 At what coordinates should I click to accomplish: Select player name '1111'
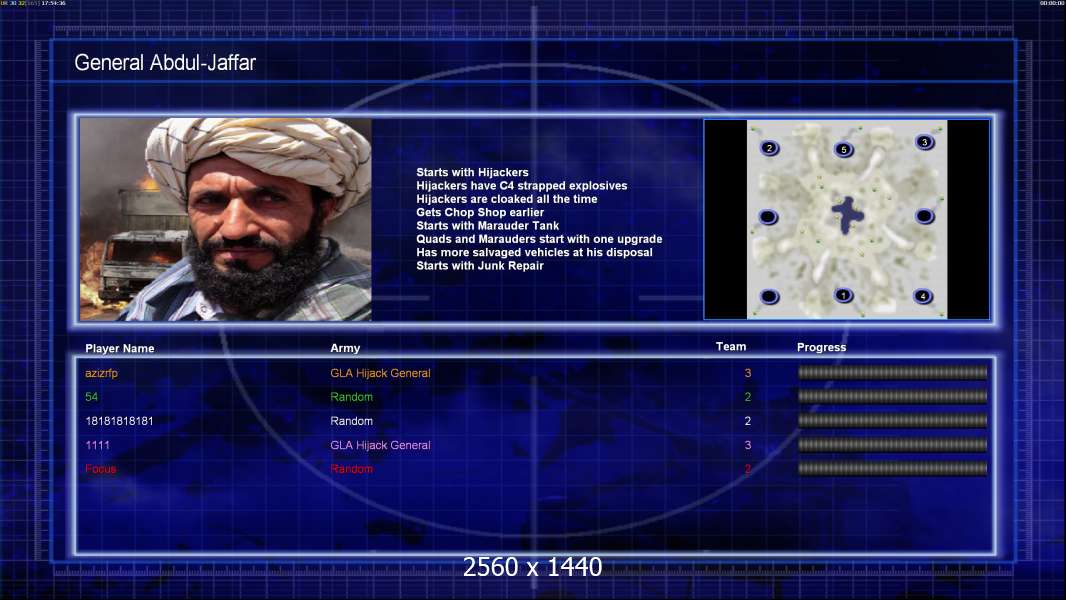tap(97, 445)
